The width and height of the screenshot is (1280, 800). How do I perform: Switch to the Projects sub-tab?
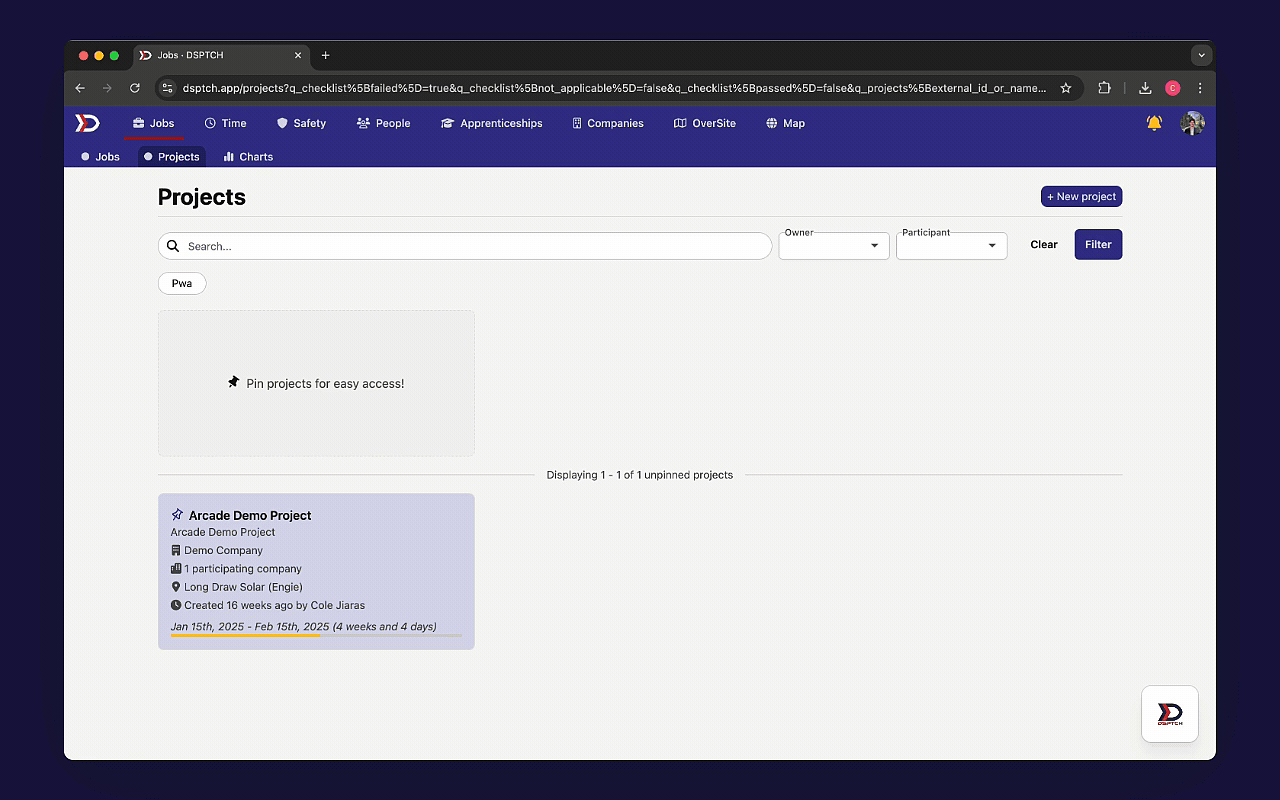click(171, 157)
